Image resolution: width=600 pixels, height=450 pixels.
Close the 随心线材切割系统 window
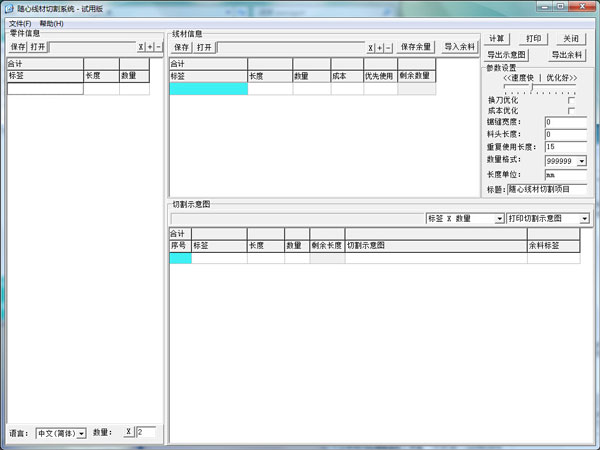pos(582,7)
